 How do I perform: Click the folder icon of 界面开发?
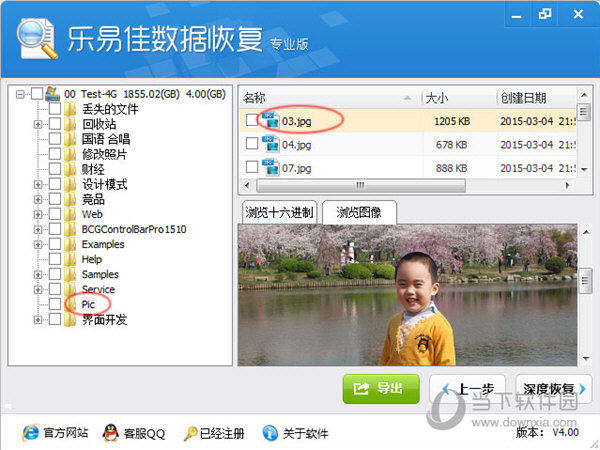[70, 319]
